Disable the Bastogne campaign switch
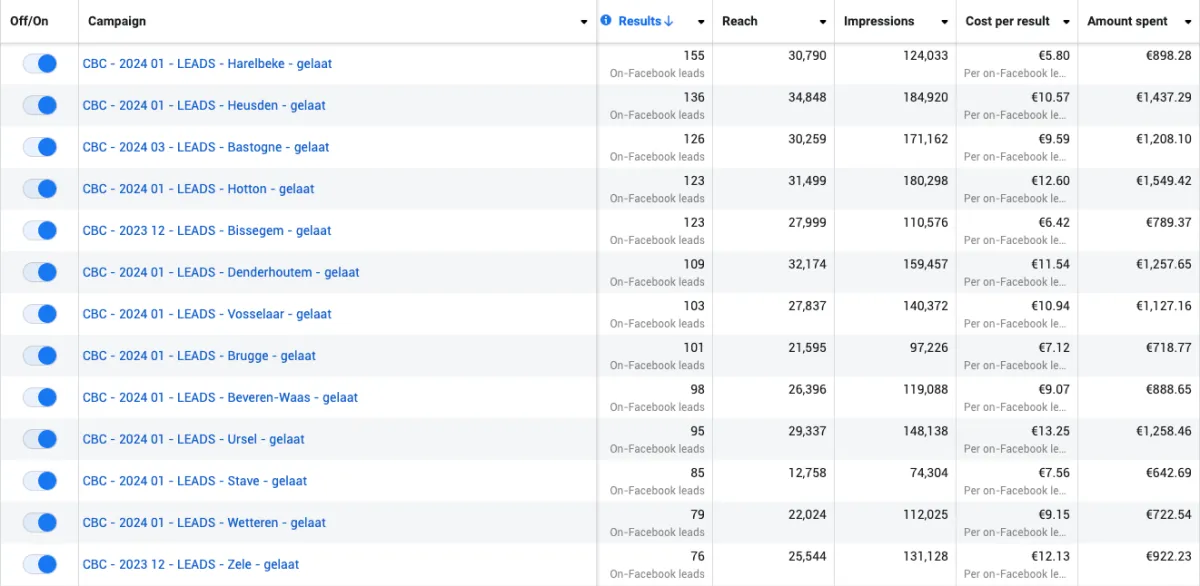This screenshot has height=586, width=1200. pyautogui.click(x=40, y=147)
